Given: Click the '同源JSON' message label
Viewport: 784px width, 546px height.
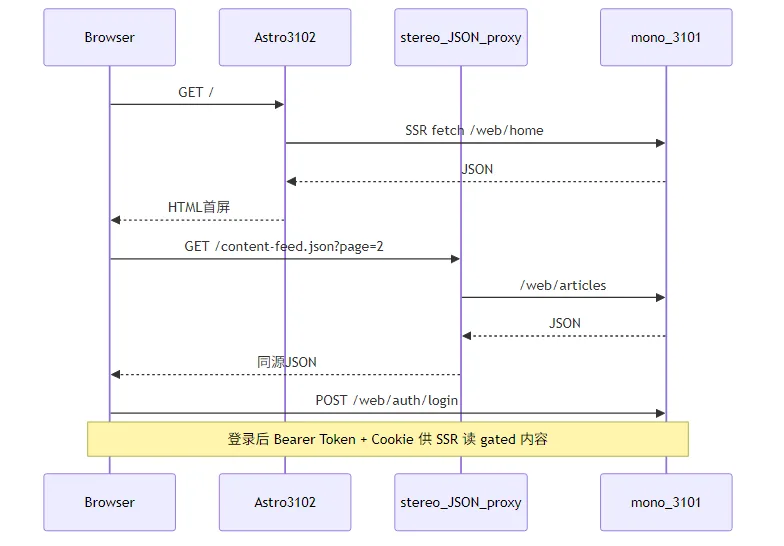Looking at the screenshot, I should click(x=286, y=362).
